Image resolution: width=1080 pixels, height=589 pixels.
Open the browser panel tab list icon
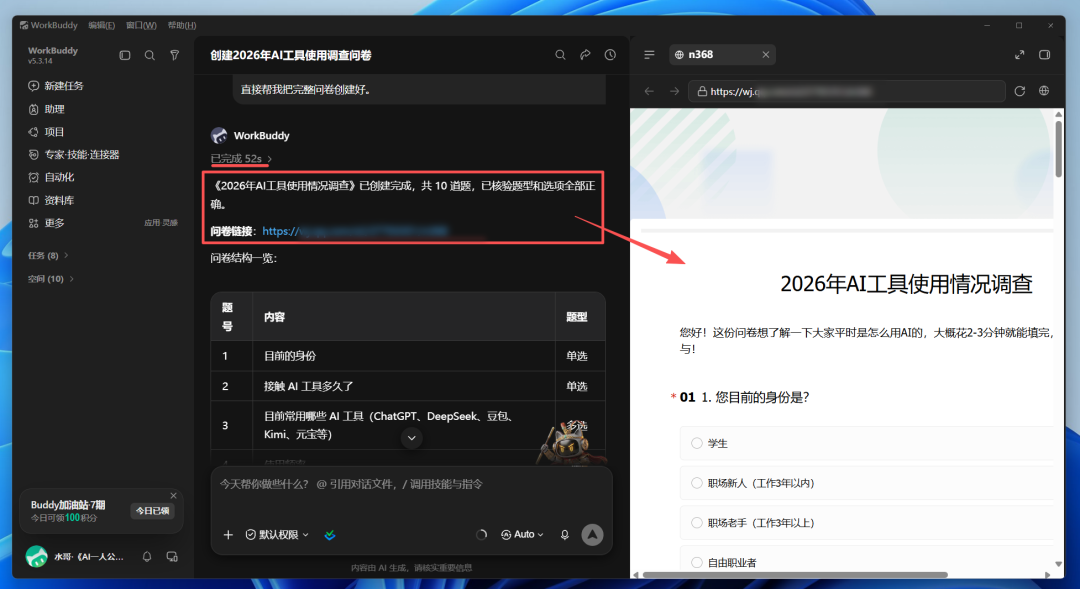650,55
